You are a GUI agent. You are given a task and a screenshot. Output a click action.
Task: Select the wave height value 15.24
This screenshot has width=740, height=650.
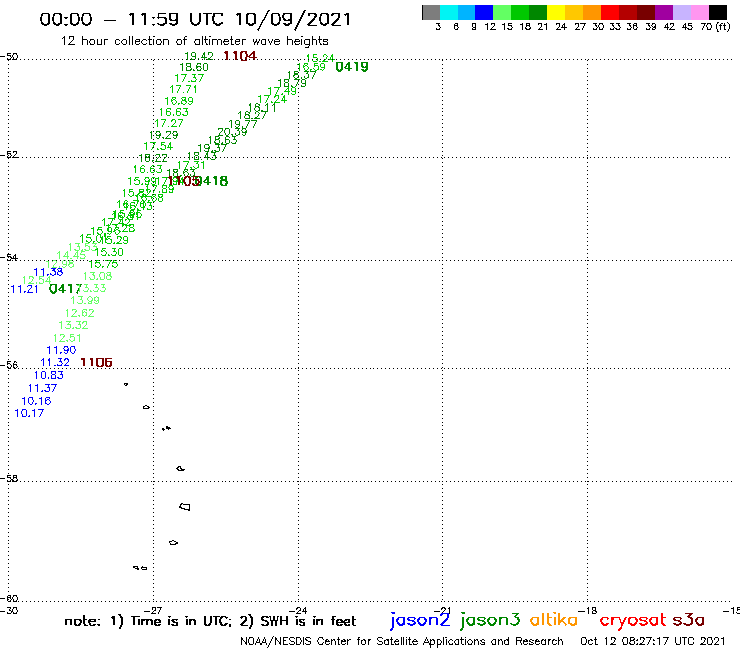tap(320, 58)
